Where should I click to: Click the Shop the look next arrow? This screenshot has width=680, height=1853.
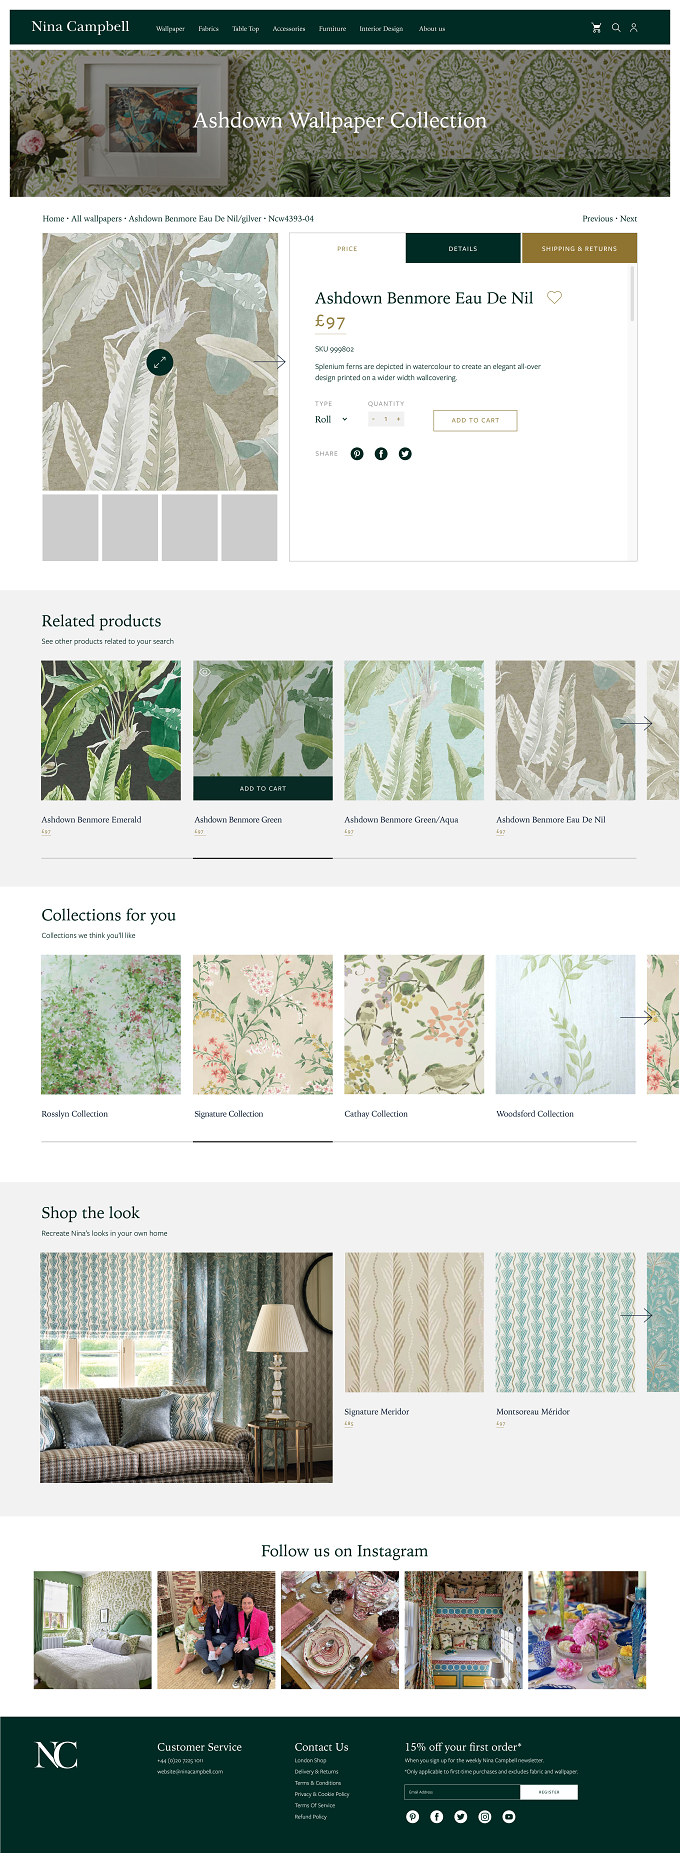(636, 1316)
